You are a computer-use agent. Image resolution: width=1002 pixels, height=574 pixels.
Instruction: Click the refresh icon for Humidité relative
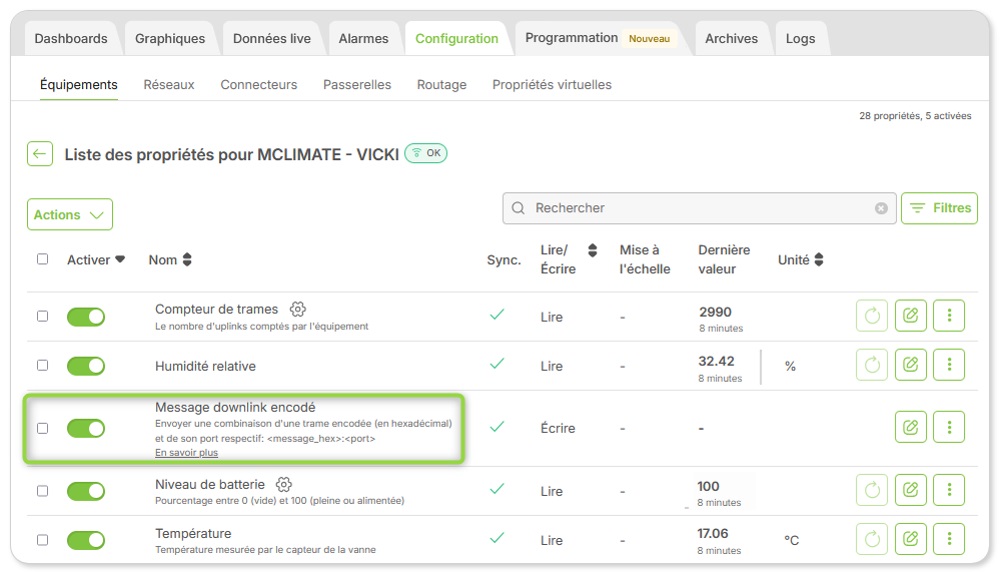[872, 365]
